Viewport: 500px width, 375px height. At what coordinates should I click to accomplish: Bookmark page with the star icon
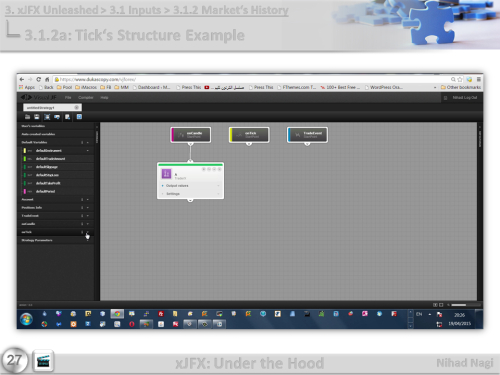pos(460,79)
